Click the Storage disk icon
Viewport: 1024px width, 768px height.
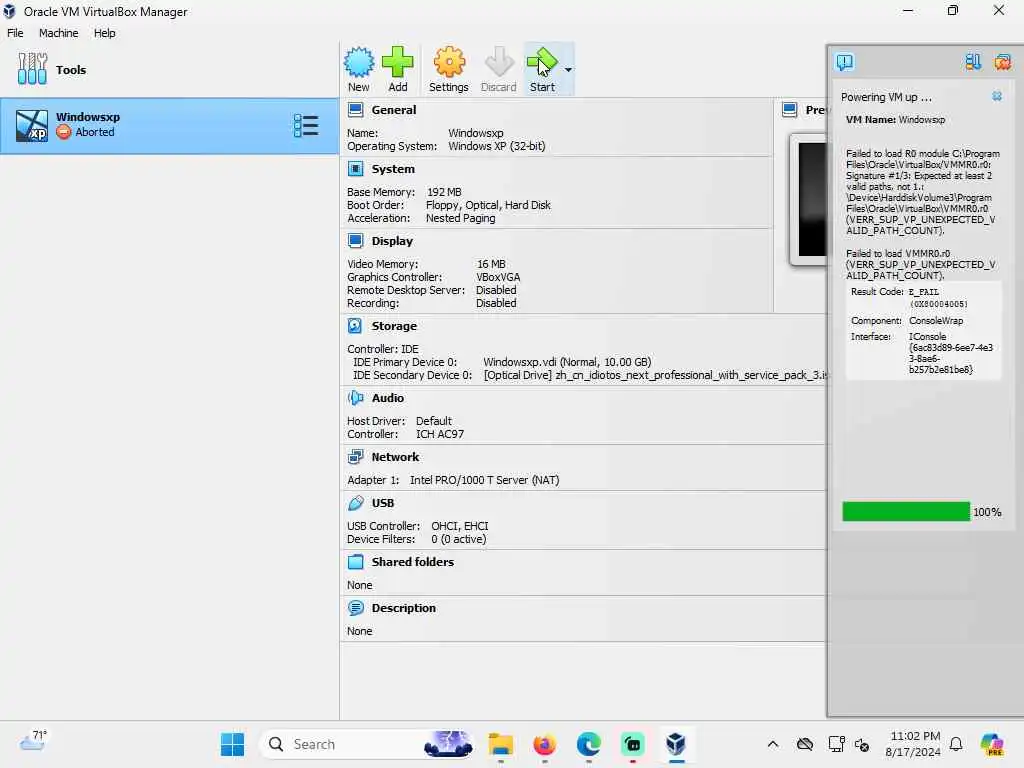(x=355, y=326)
